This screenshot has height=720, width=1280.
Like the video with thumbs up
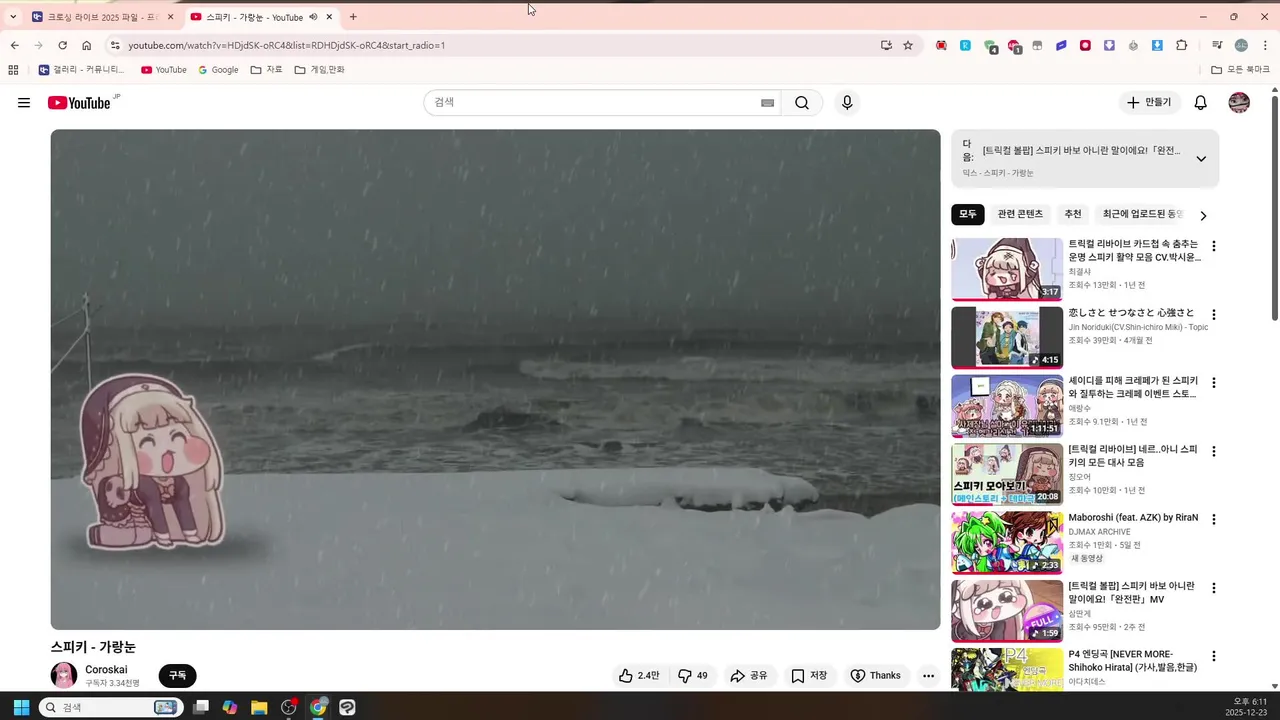639,676
